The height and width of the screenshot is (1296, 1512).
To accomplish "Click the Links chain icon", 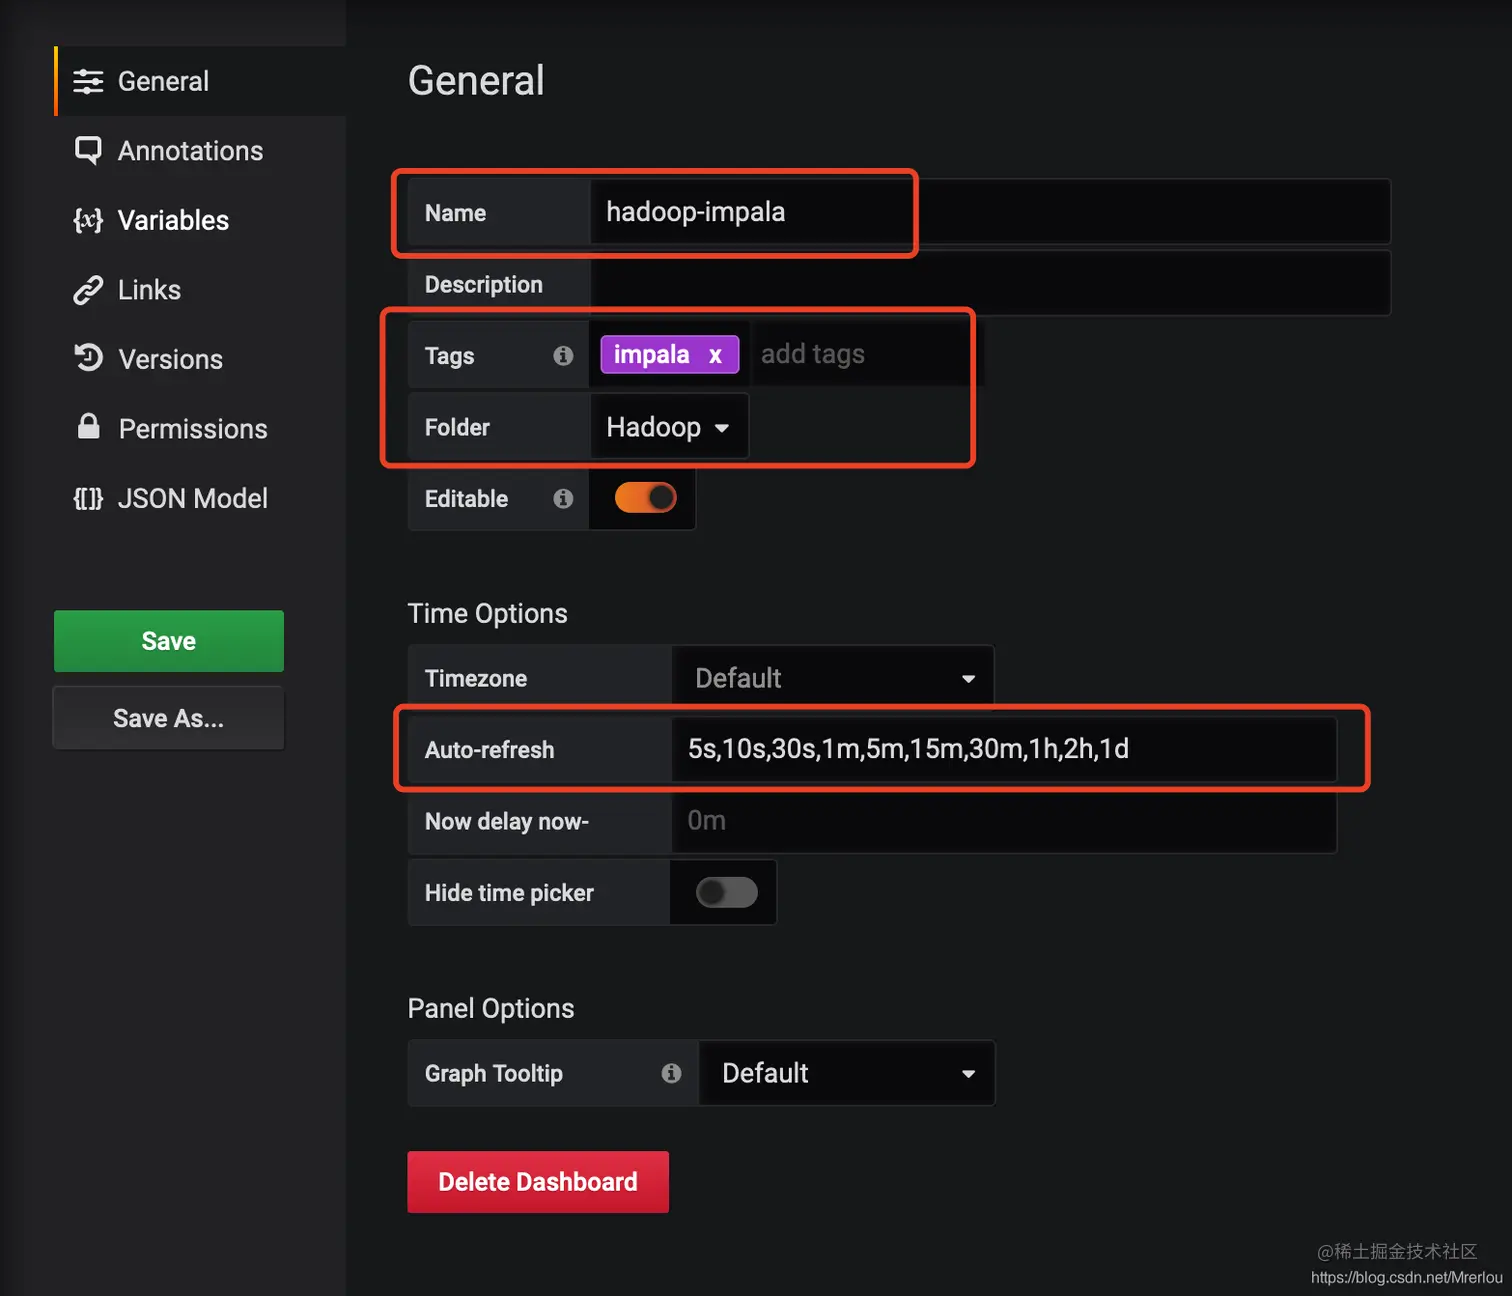I will [x=88, y=290].
